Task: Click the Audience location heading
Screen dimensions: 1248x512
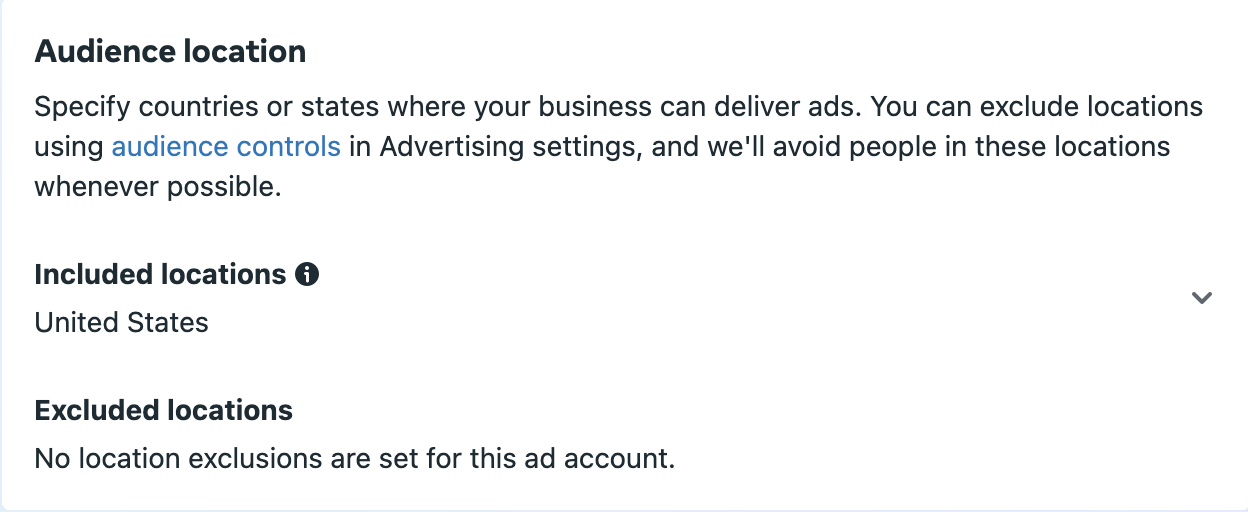Action: (170, 52)
